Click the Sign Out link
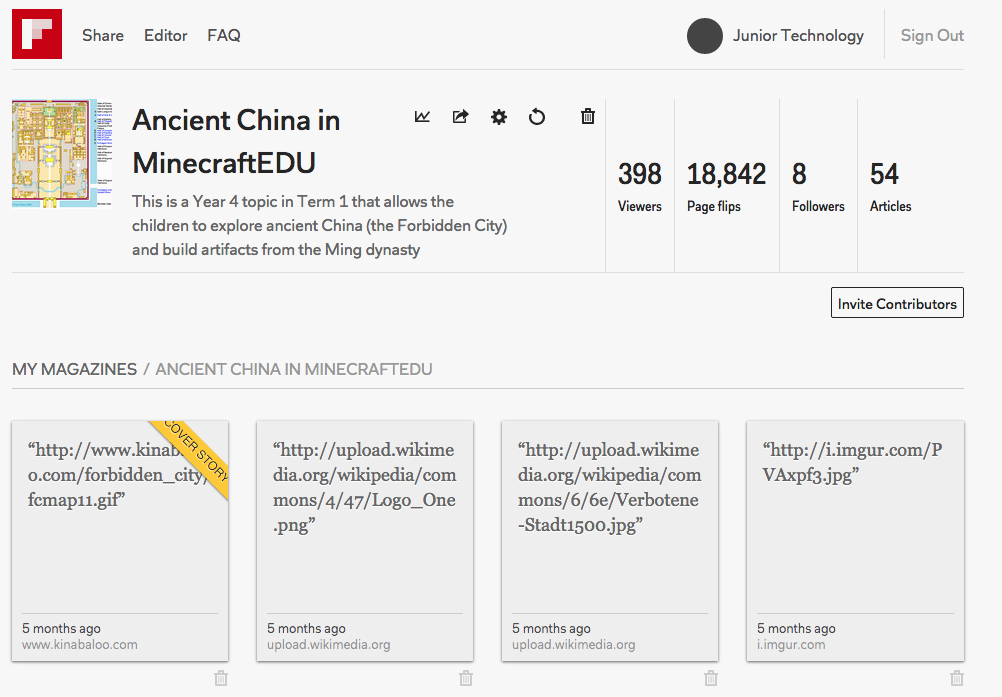 point(932,36)
